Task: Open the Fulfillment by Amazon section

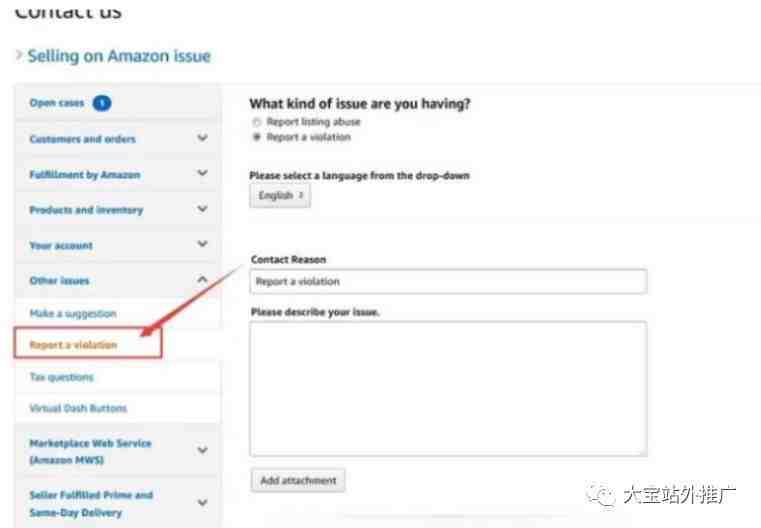Action: (85, 175)
